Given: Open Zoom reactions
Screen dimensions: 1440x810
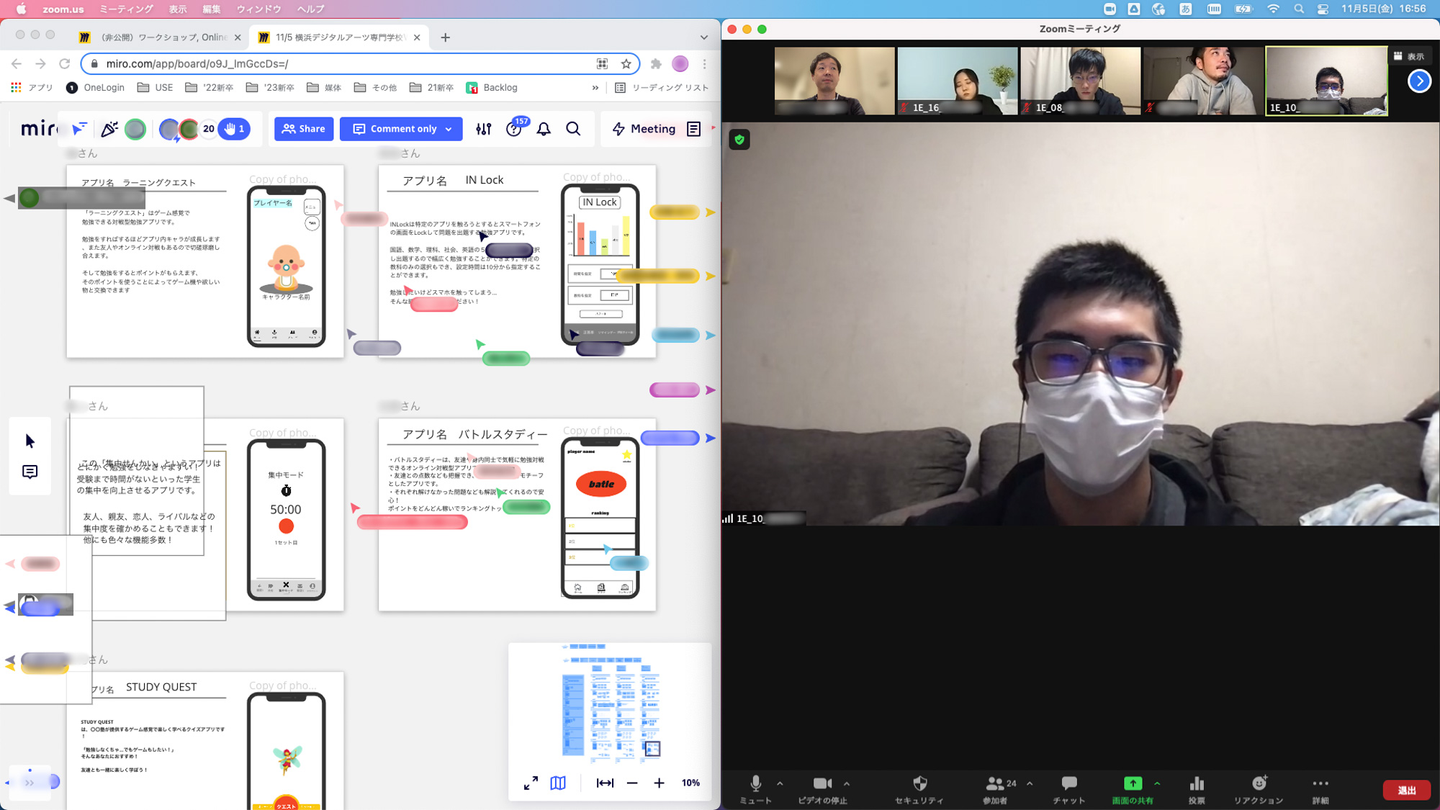Looking at the screenshot, I should [1258, 789].
